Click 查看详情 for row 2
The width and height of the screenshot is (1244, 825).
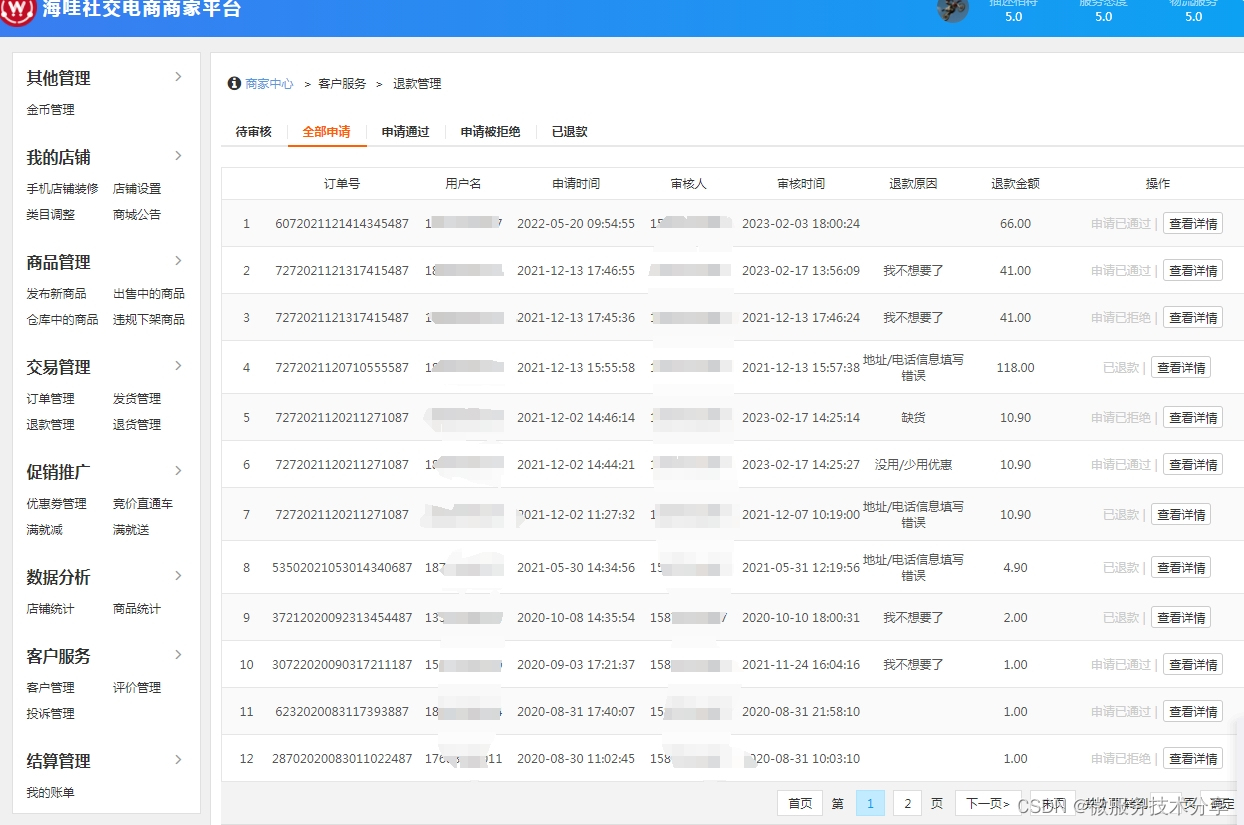[x=1193, y=271]
